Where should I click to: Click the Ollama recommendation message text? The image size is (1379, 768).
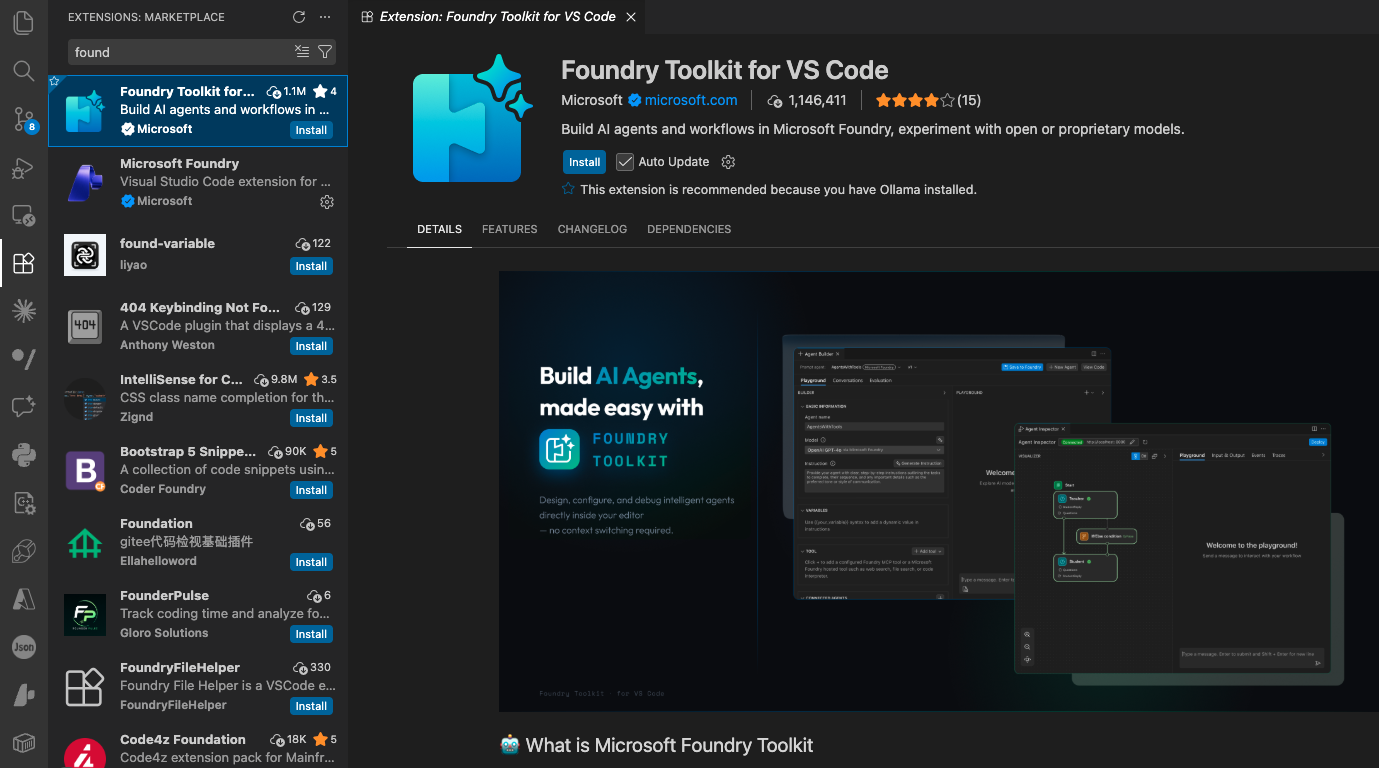click(x=778, y=189)
